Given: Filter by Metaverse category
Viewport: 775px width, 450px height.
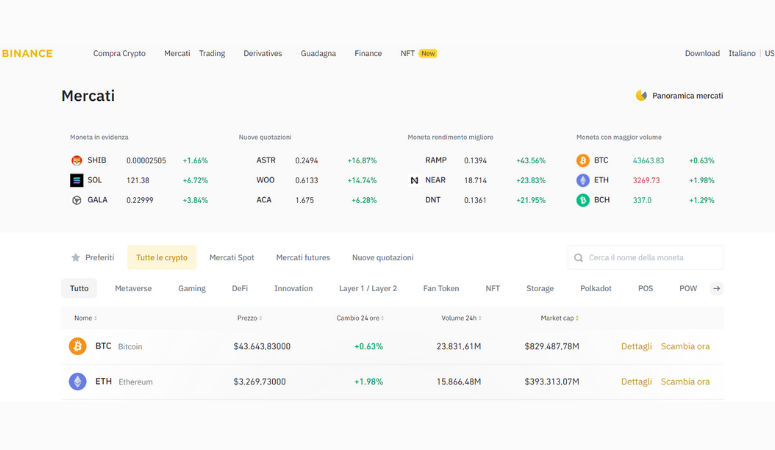Looking at the screenshot, I should coord(133,288).
